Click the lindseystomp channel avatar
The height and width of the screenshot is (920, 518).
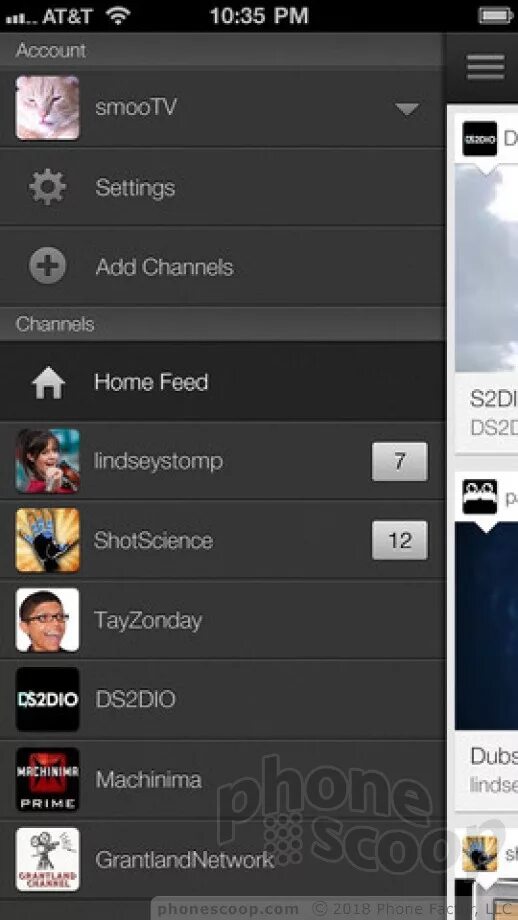48,461
